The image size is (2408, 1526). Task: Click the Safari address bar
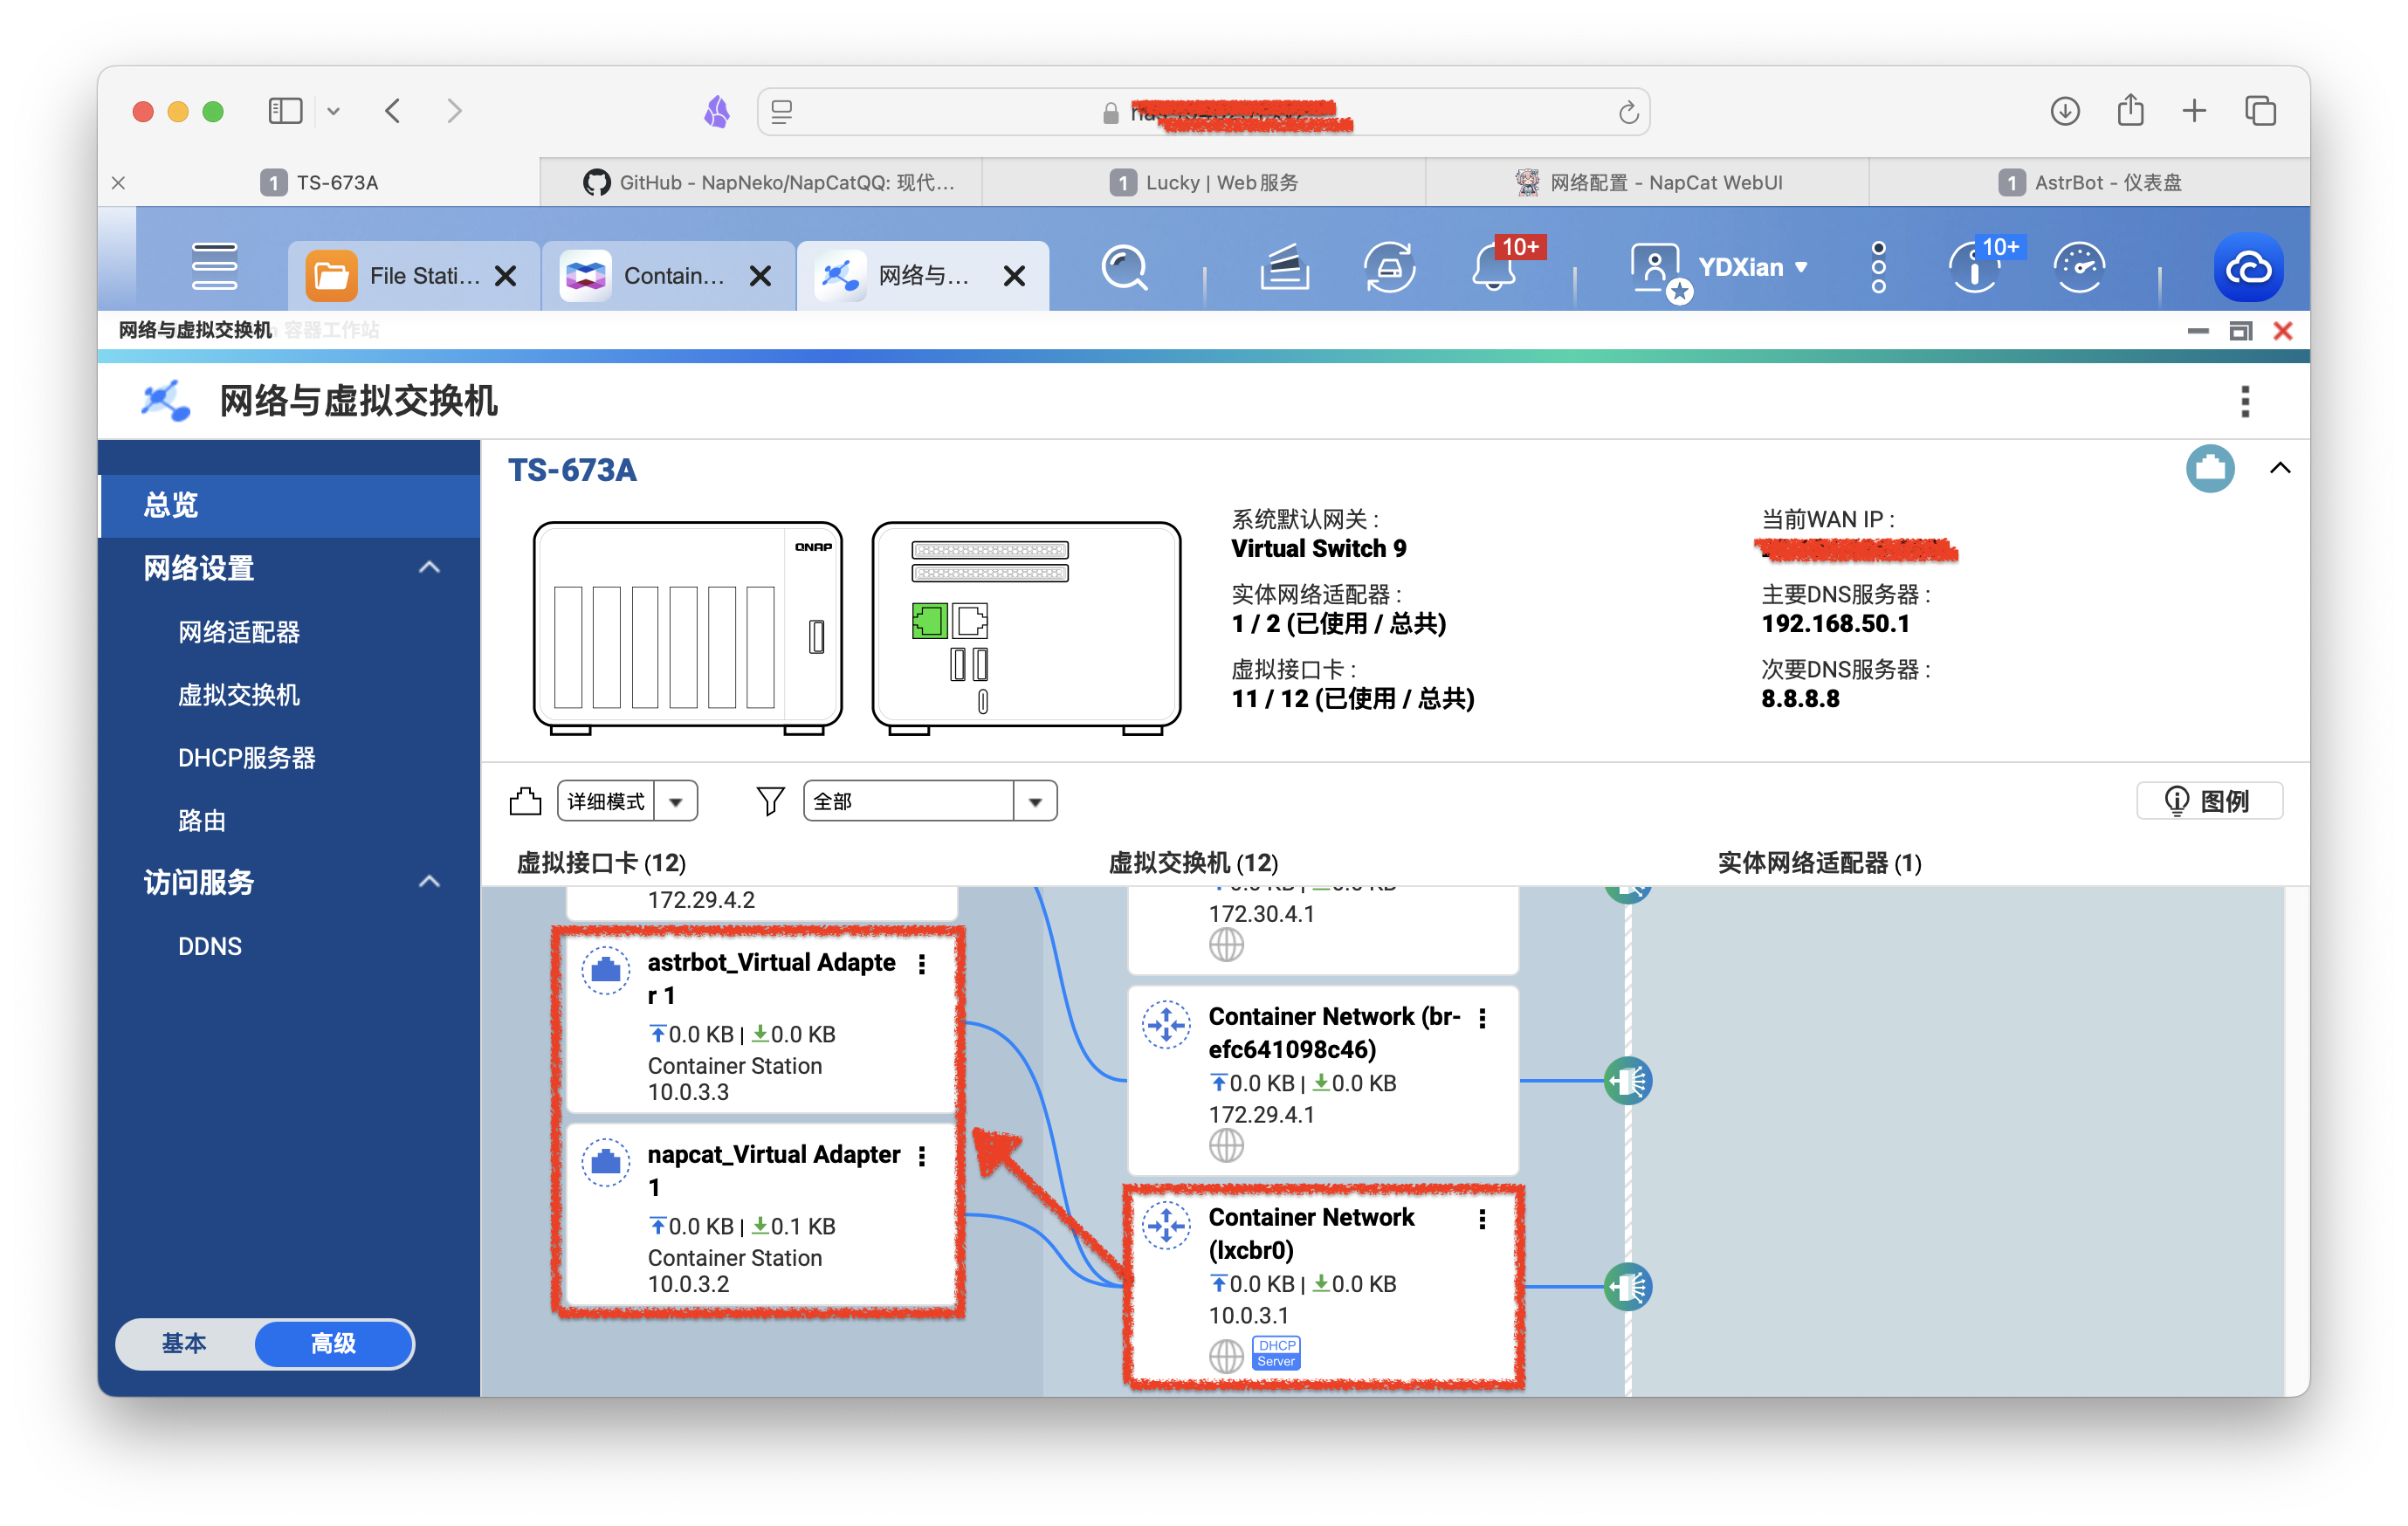click(1203, 111)
